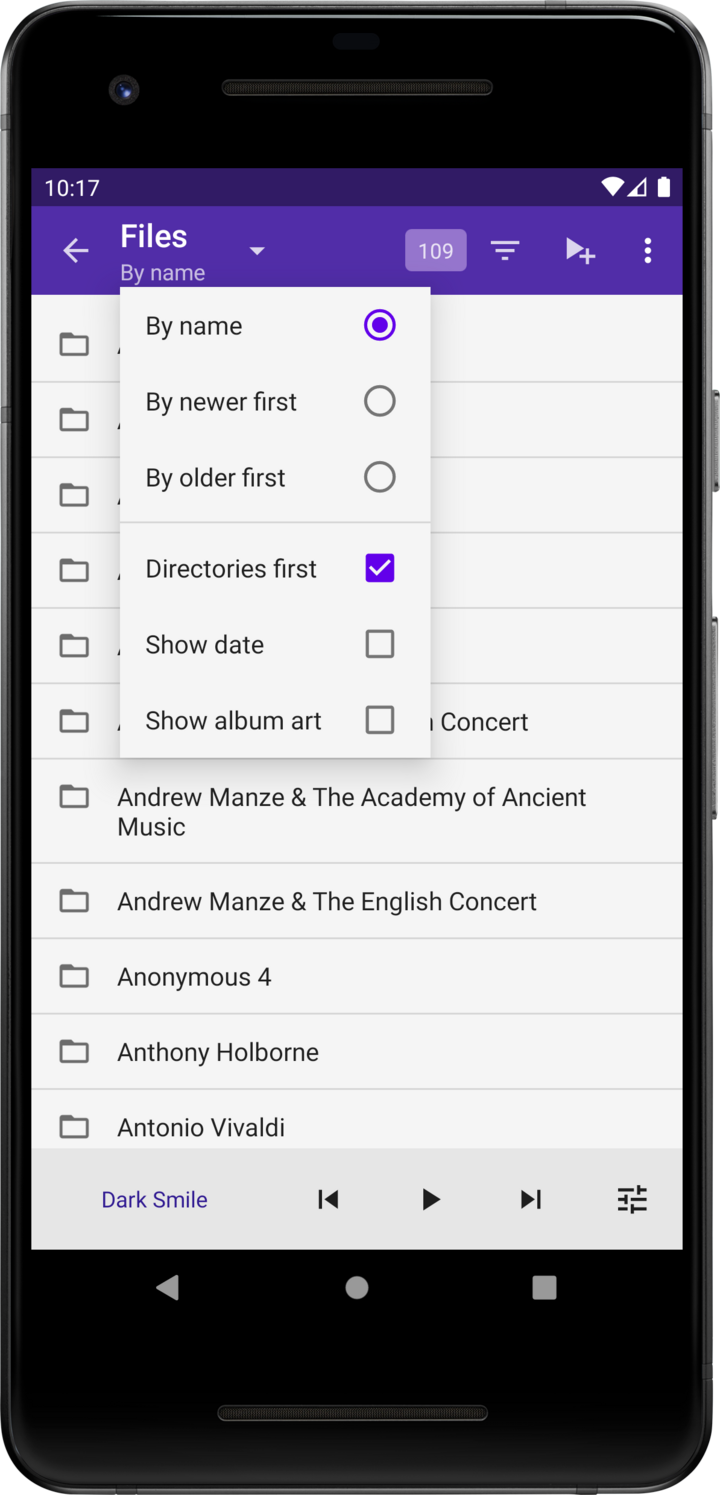720x1495 pixels.
Task: Tap the play-and-add-to-queue icon
Action: 580,251
